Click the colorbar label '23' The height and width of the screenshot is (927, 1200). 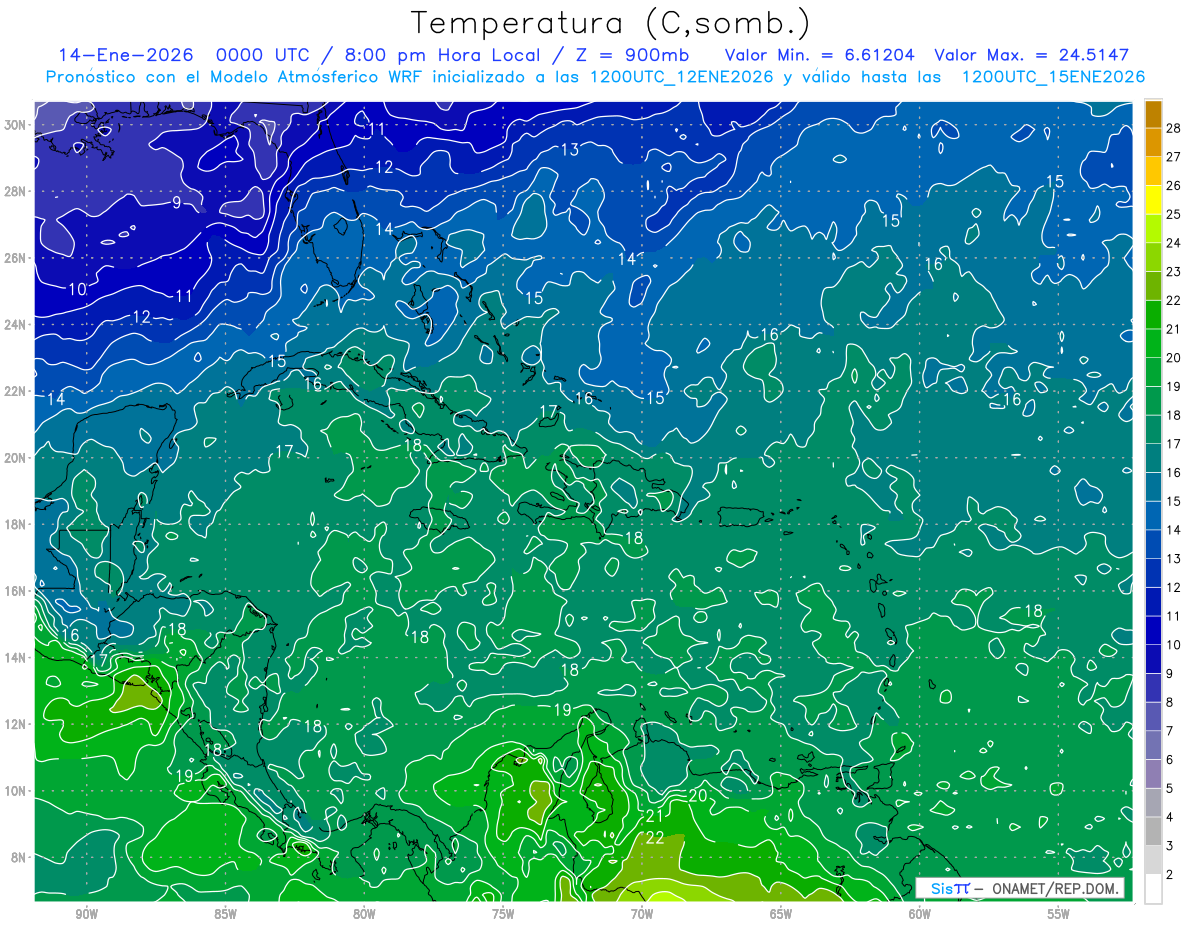click(x=1174, y=271)
